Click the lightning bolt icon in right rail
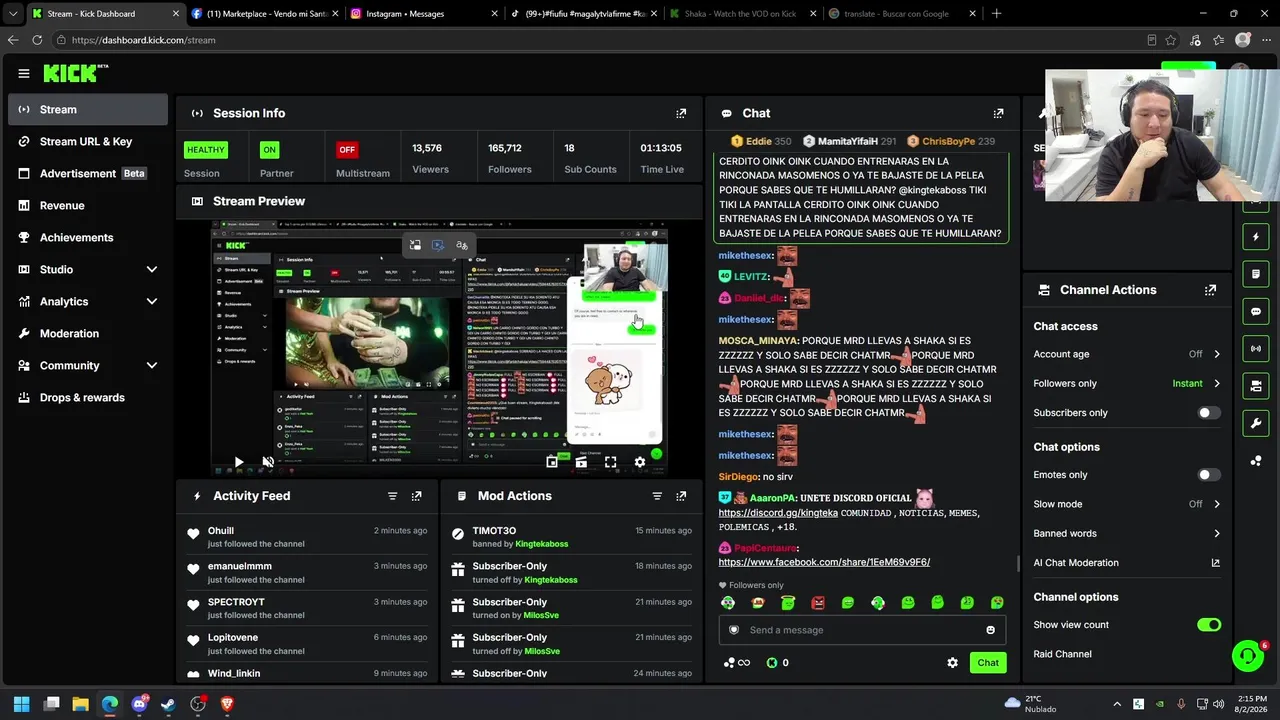The image size is (1280, 720). (1256, 237)
